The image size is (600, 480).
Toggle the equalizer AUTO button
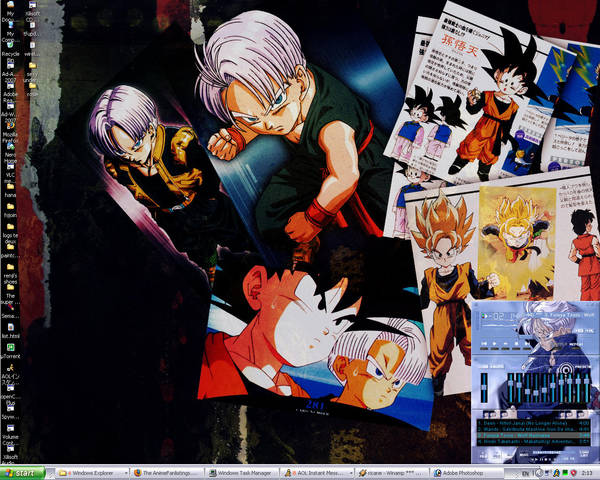coord(497,366)
